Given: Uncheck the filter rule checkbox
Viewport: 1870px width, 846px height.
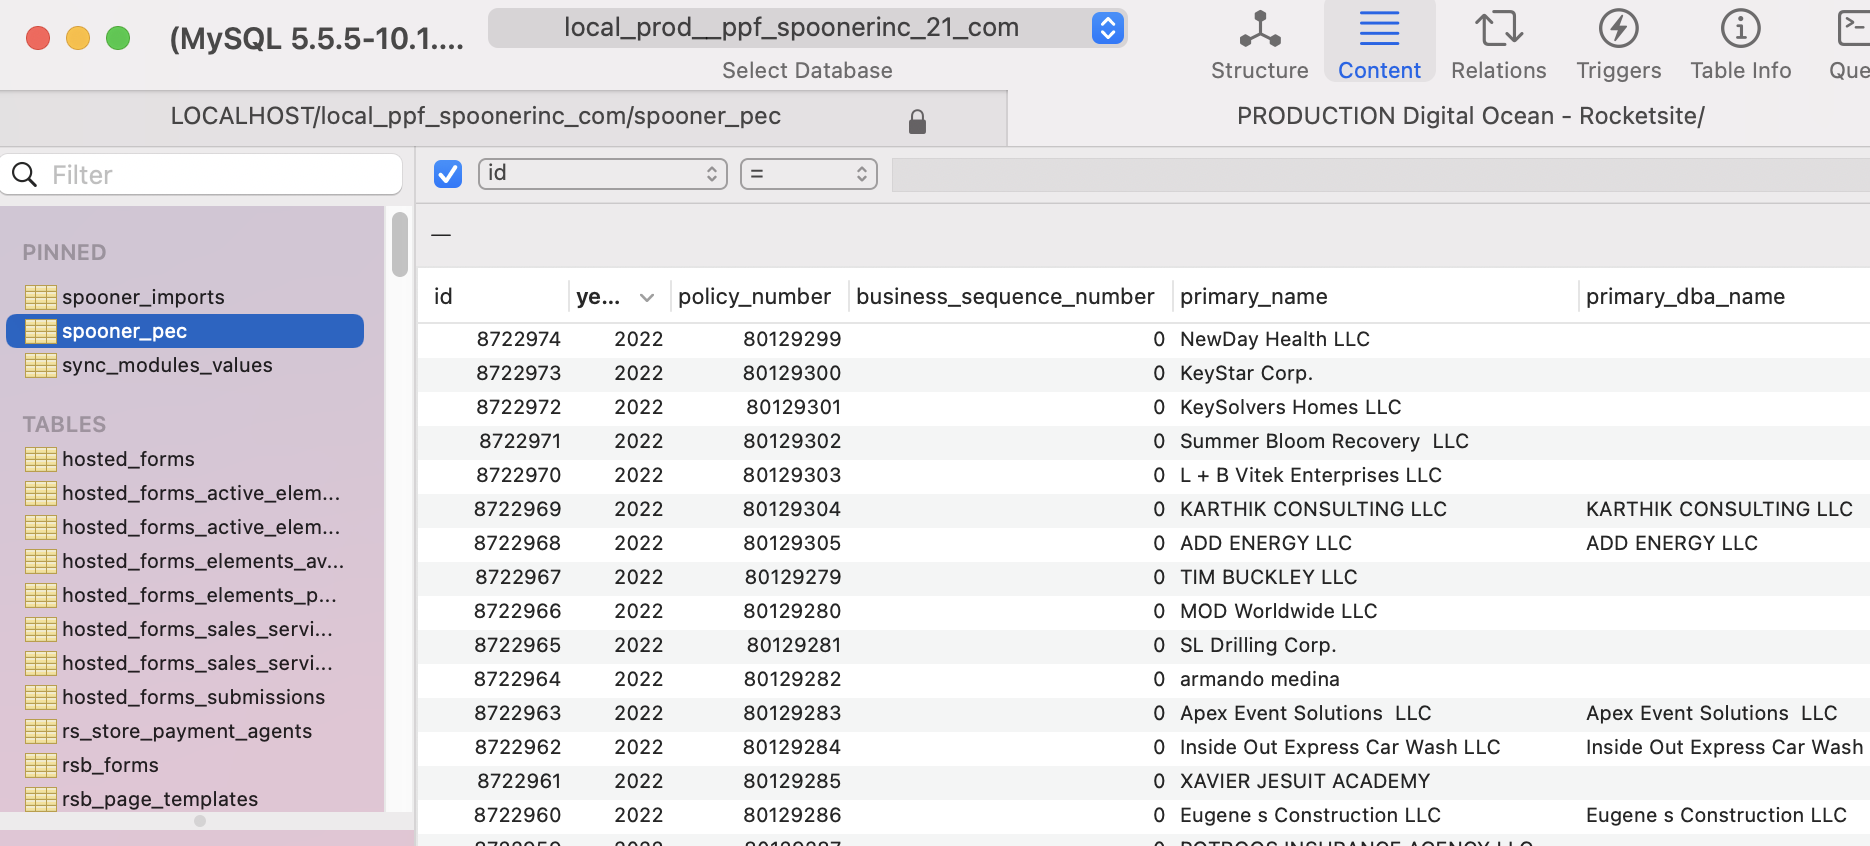Looking at the screenshot, I should coord(448,174).
